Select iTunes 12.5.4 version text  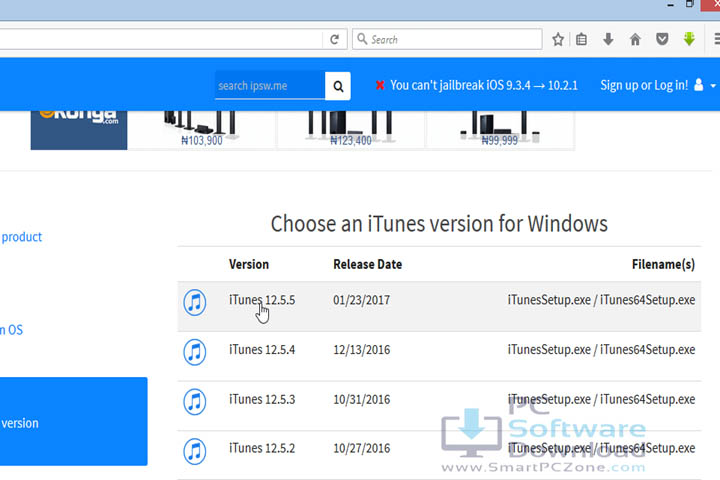coord(262,350)
